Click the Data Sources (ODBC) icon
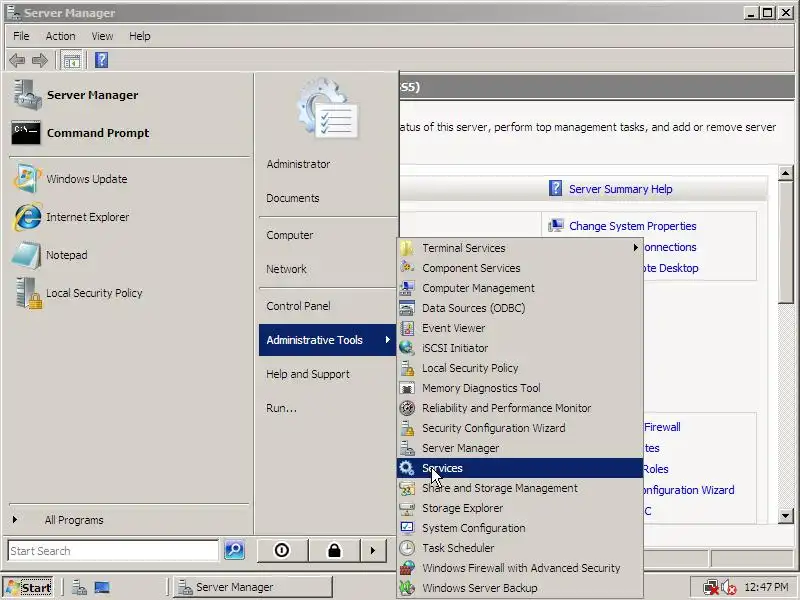 point(407,308)
